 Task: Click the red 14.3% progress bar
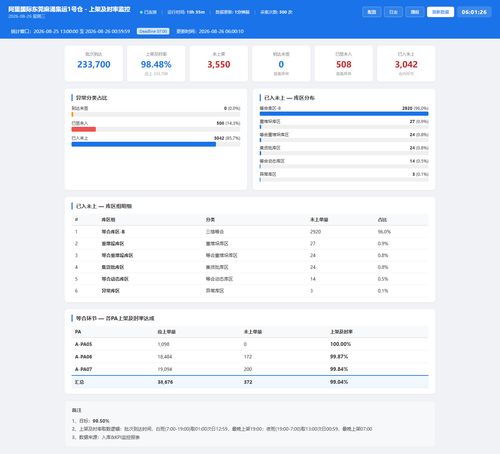coord(84,129)
